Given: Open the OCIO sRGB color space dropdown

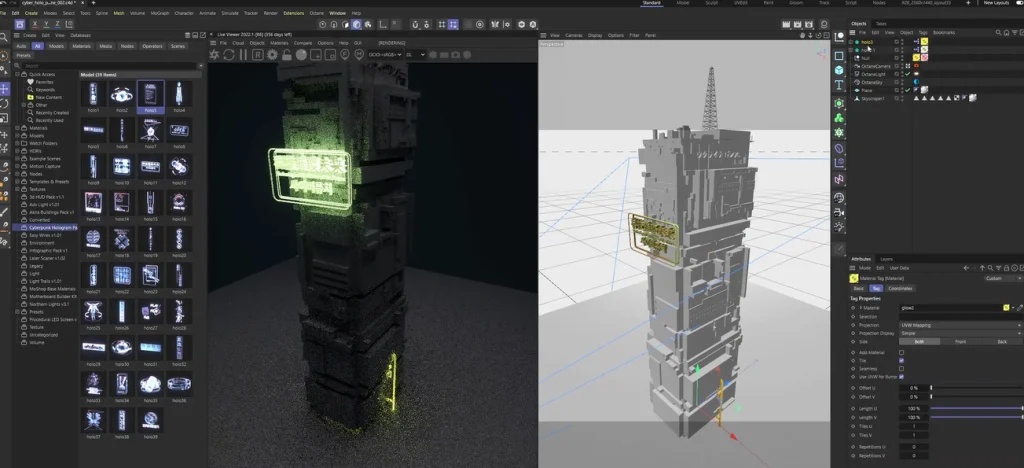Looking at the screenshot, I should (385, 55).
